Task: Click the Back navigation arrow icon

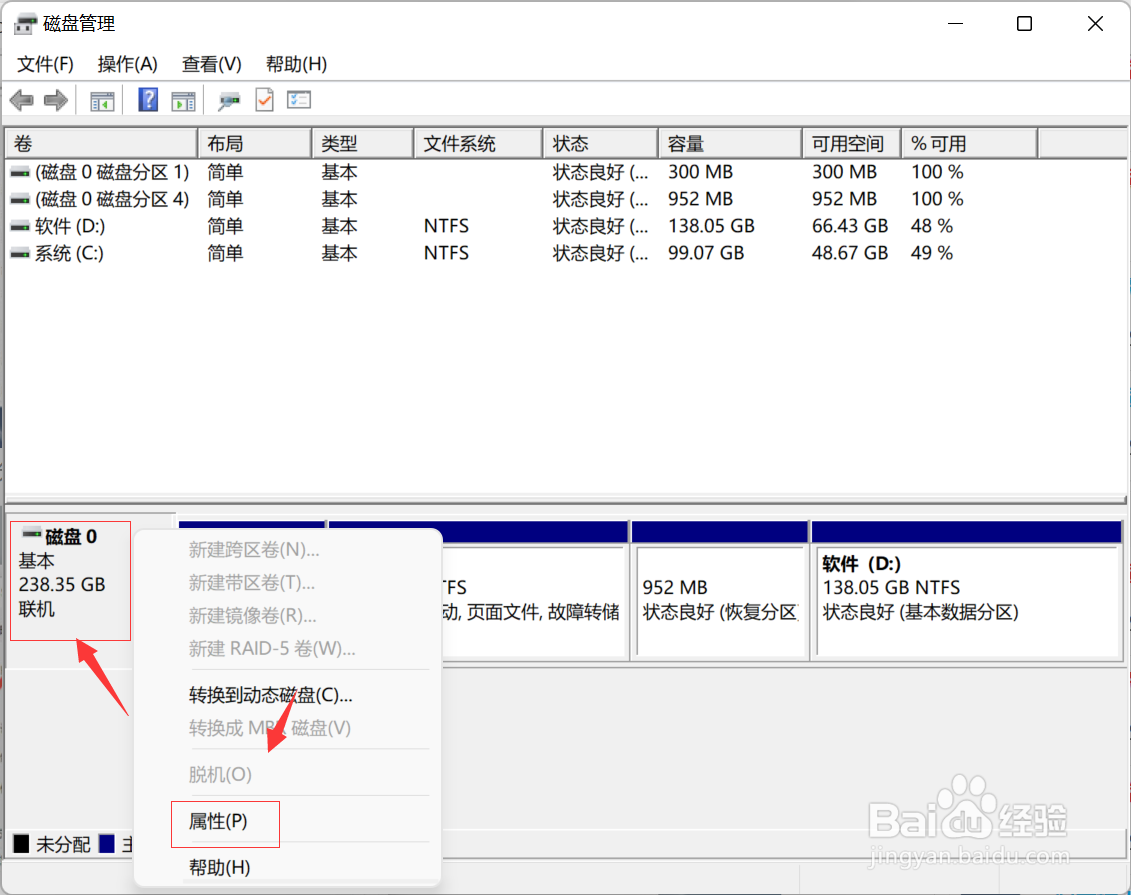Action: tap(21, 99)
